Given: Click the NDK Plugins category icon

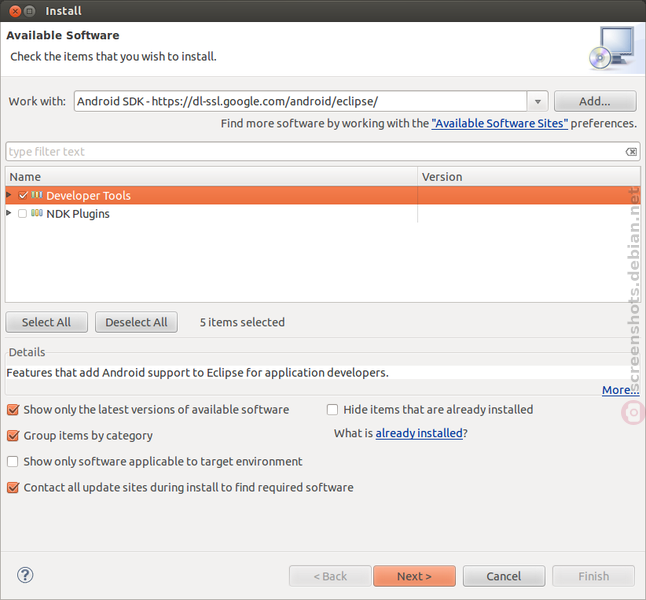Looking at the screenshot, I should [x=37, y=213].
